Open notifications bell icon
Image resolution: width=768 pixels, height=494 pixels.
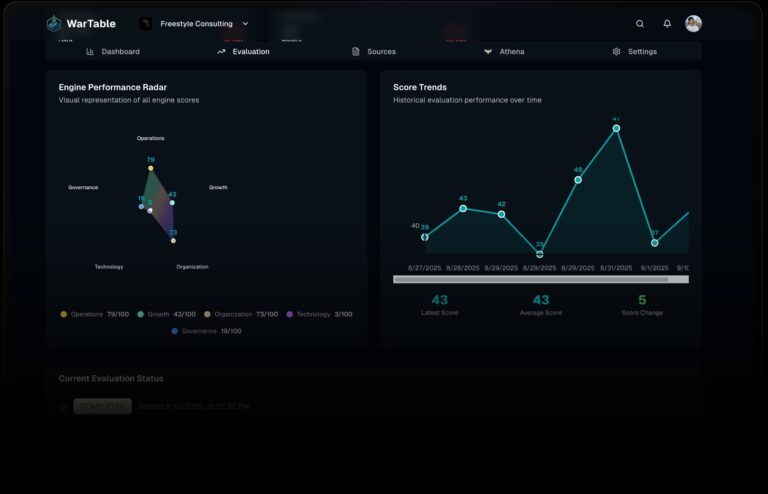click(667, 24)
